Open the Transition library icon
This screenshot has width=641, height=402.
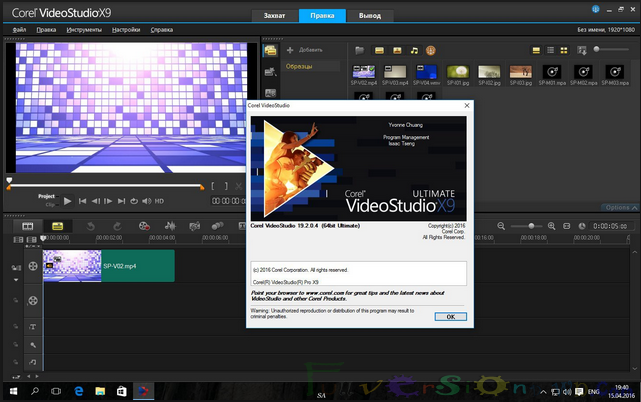270,93
